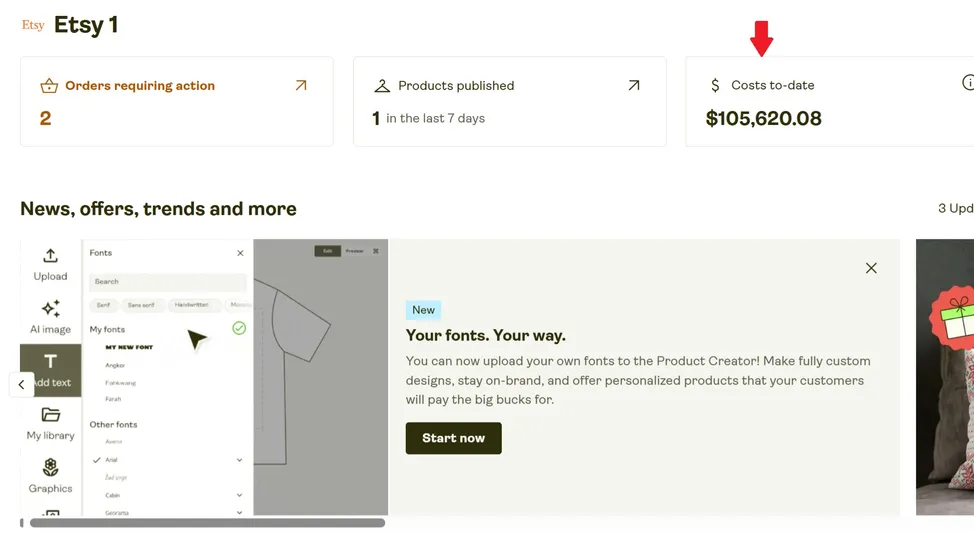Click the font Search field
Viewport: 974px width, 548px height.
coord(167,282)
